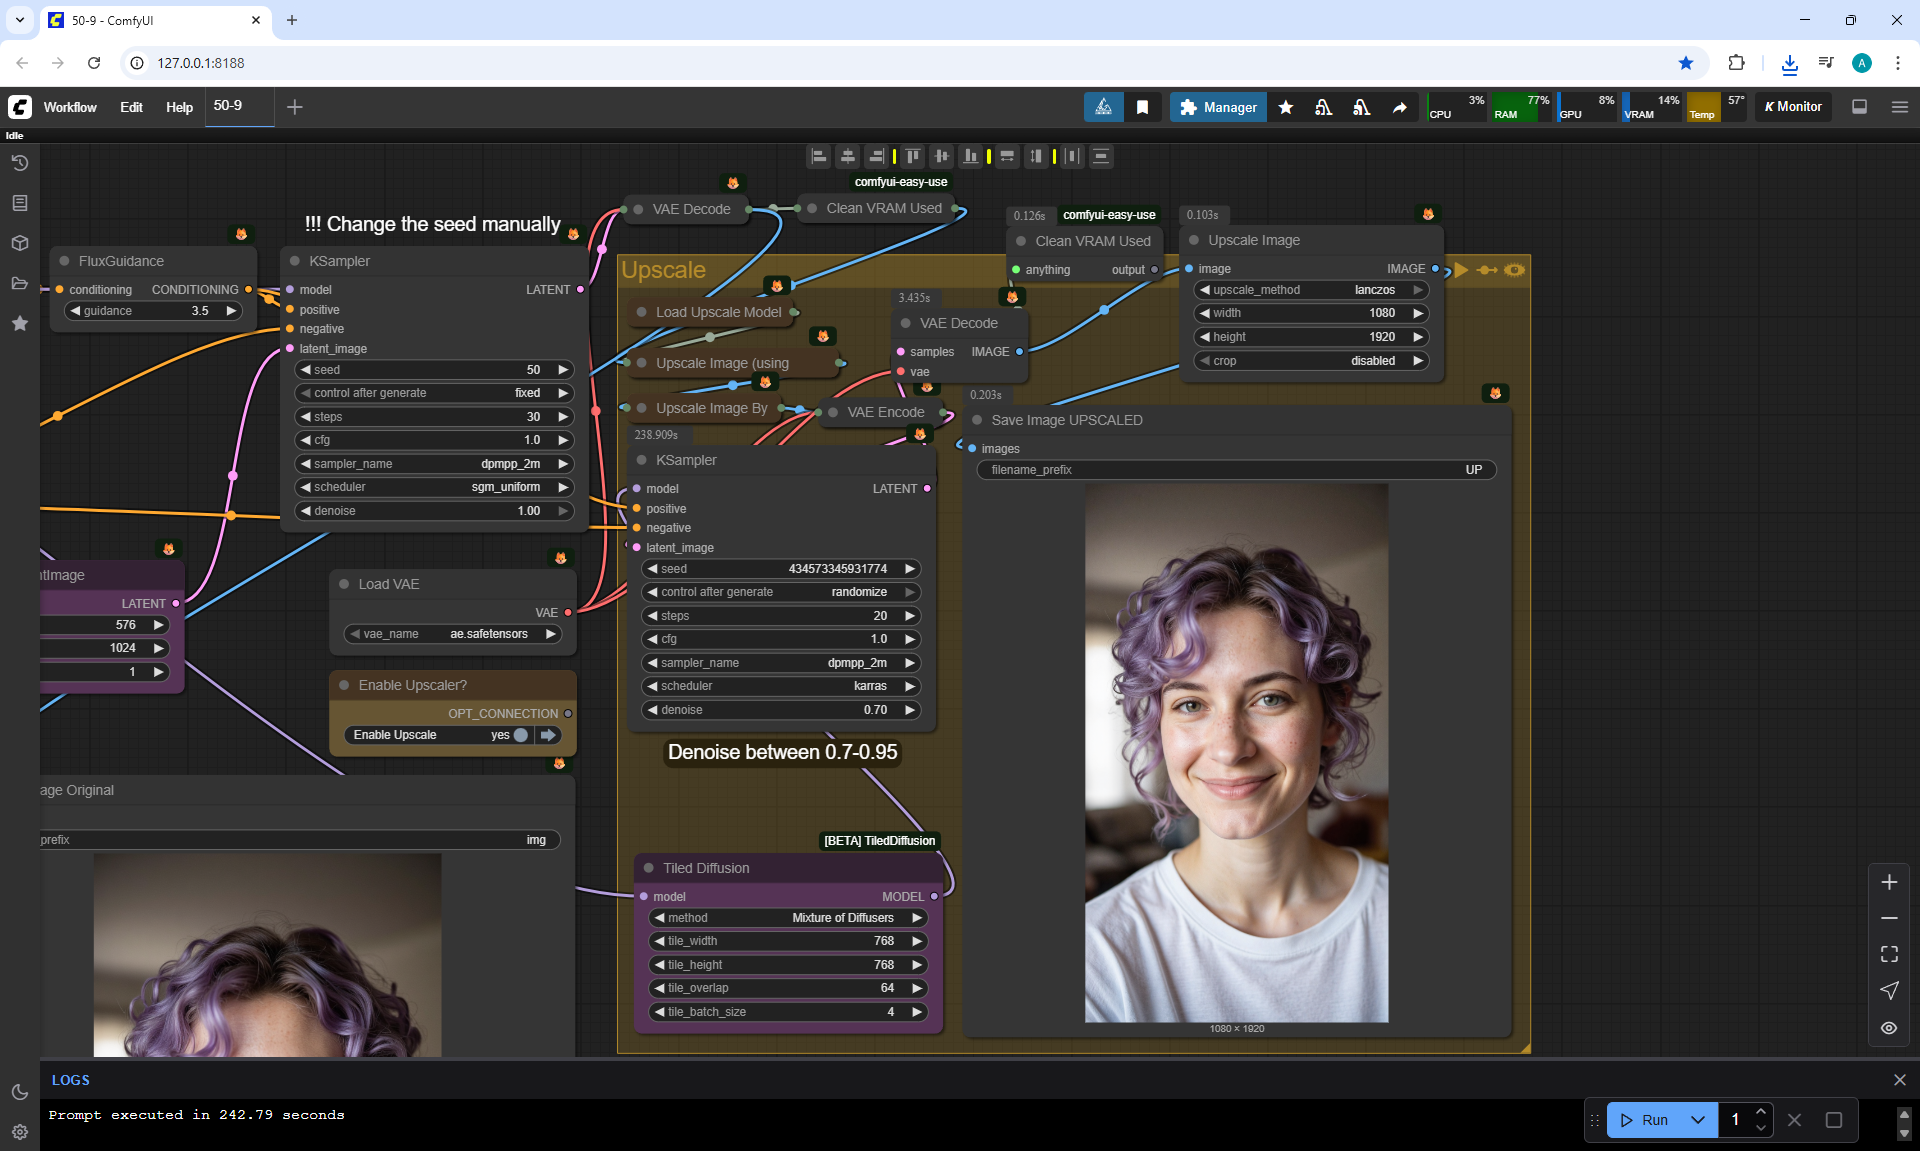Image resolution: width=1920 pixels, height=1151 pixels.
Task: Toggle the bottom panel icon
Action: pyautogui.click(x=1859, y=107)
